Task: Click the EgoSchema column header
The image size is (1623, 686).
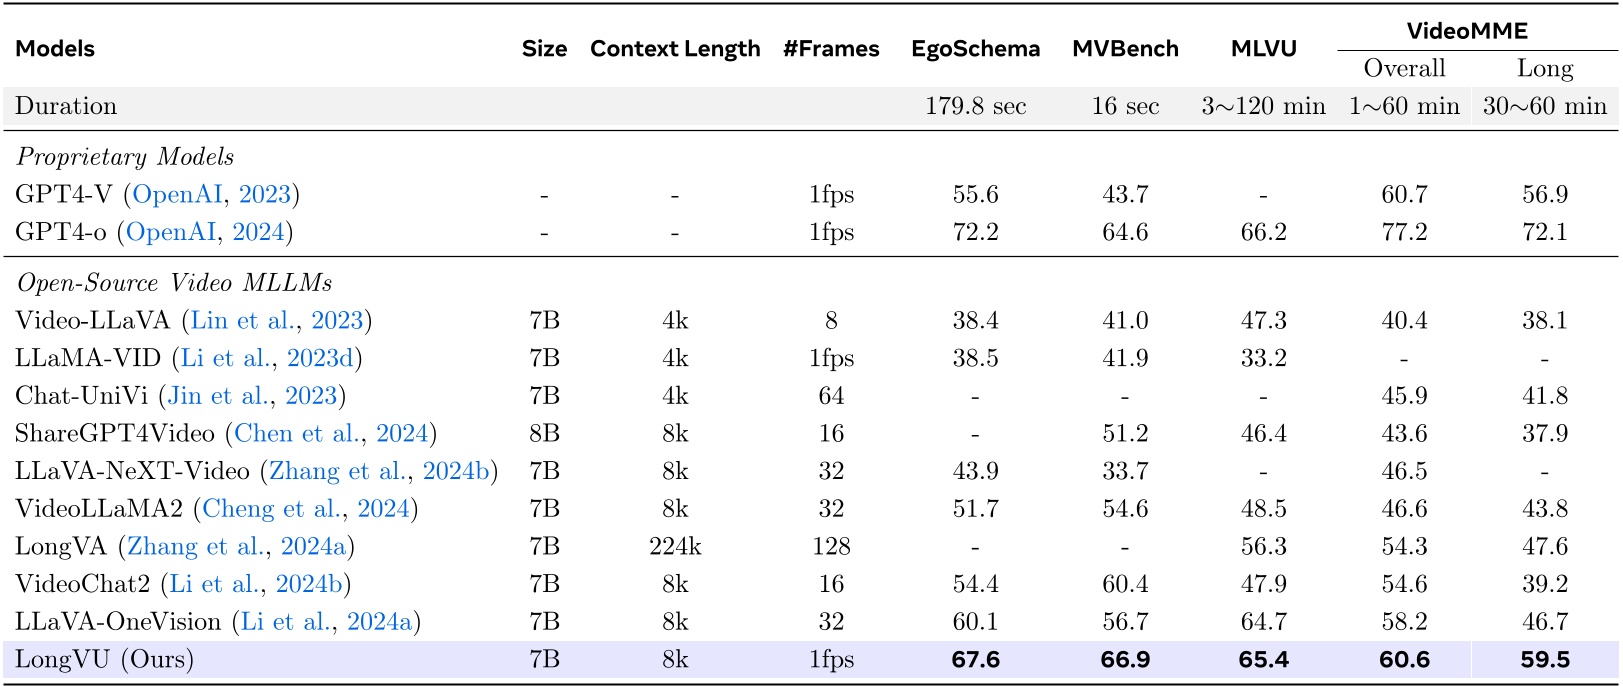Action: [975, 49]
